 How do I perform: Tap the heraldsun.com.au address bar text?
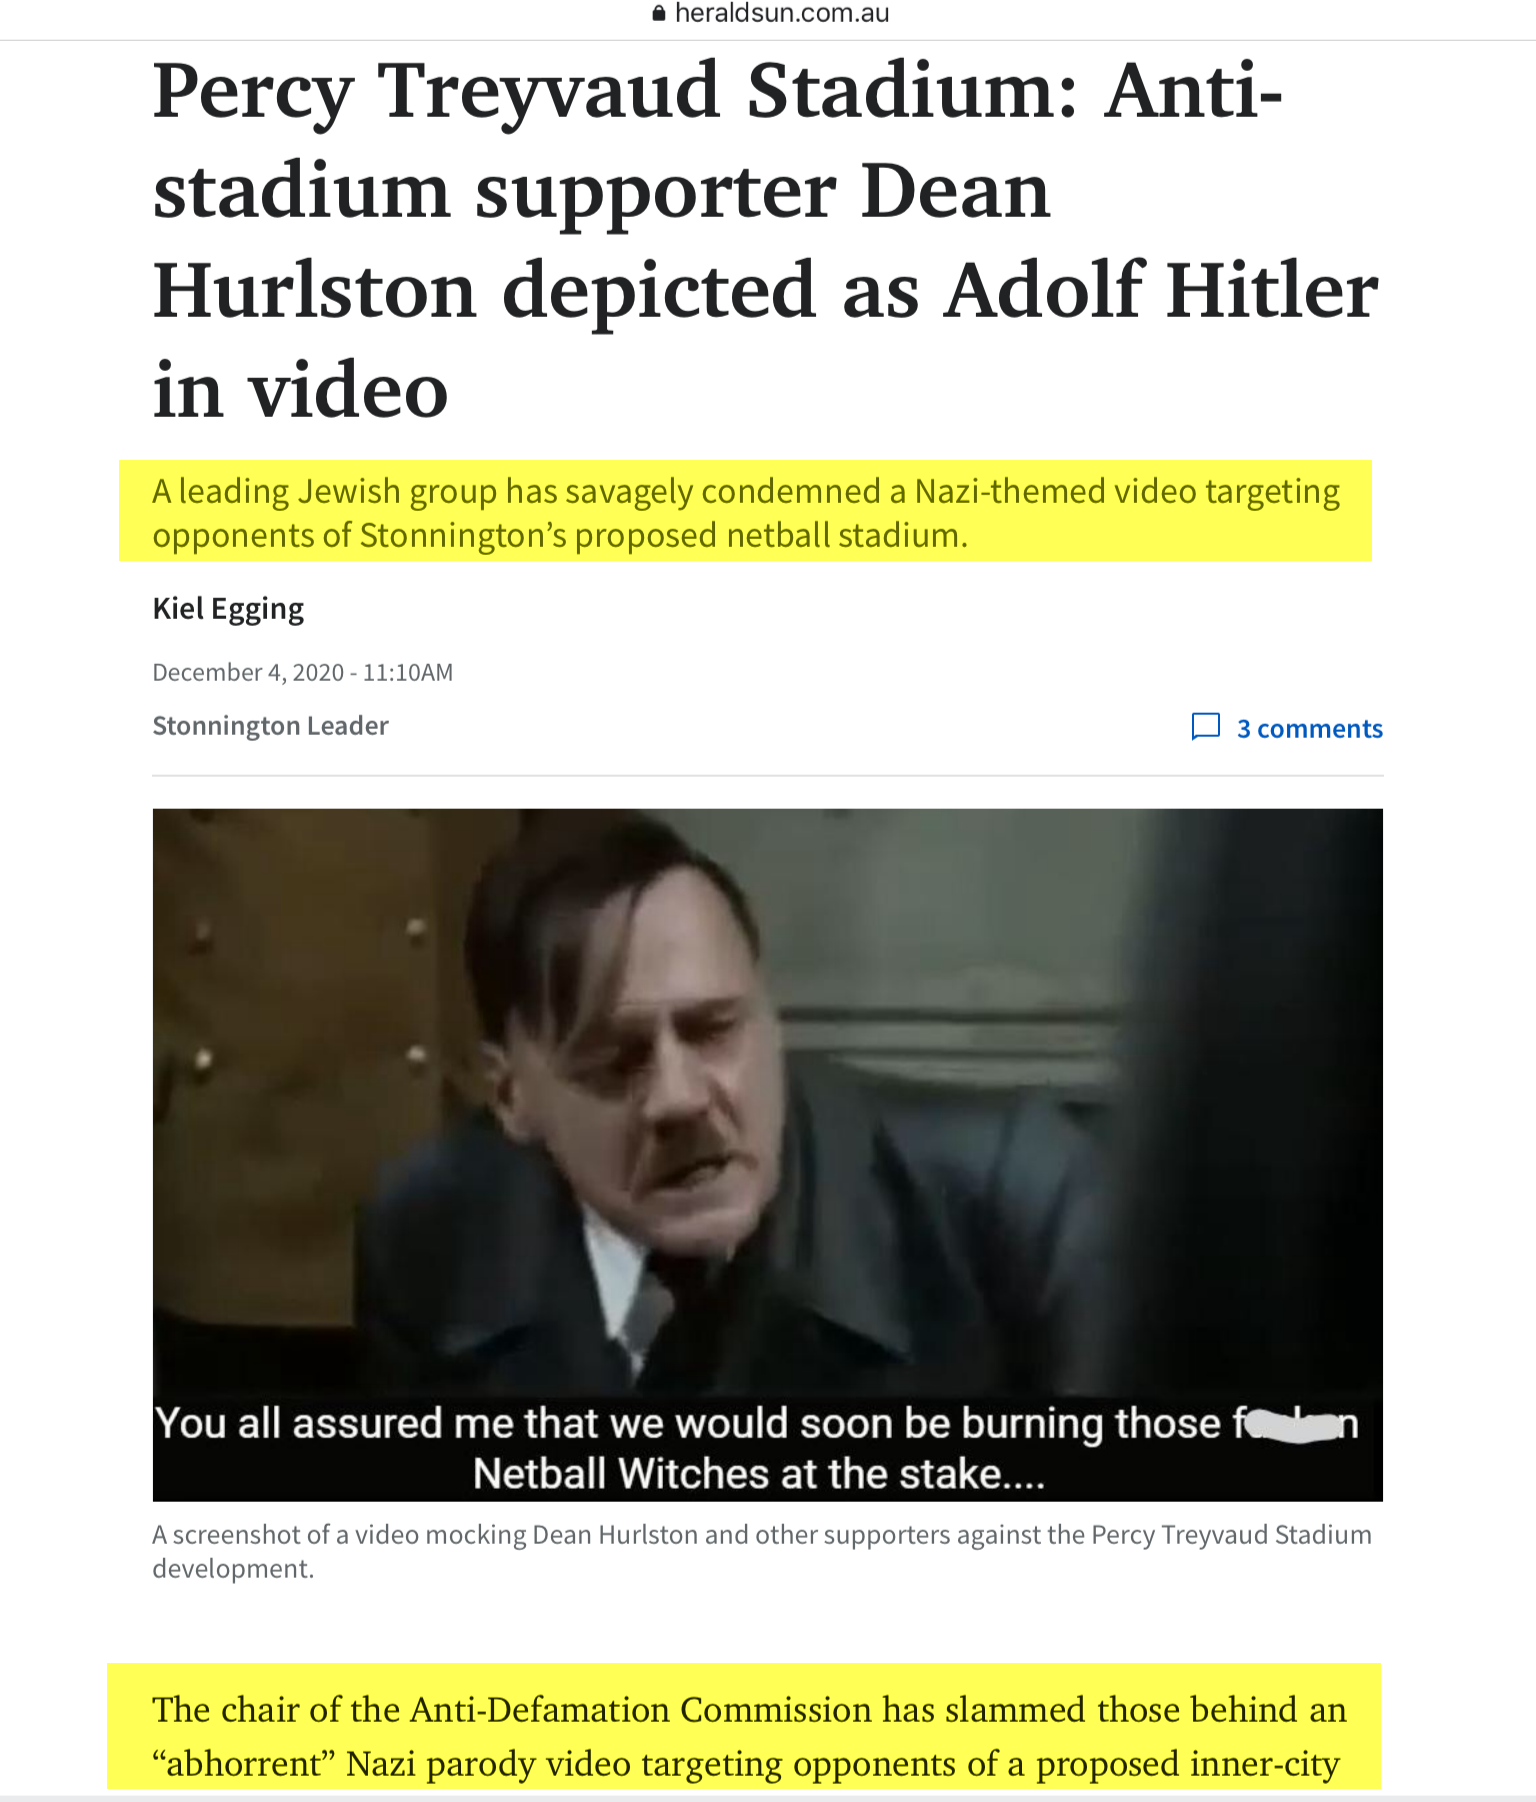click(782, 13)
